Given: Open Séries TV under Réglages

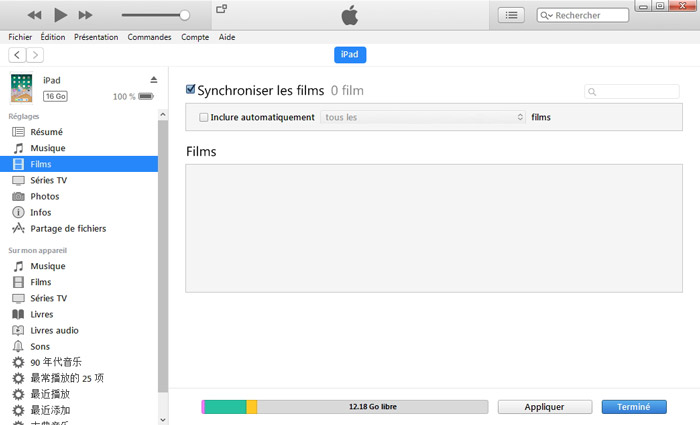Looking at the screenshot, I should (79, 180).
